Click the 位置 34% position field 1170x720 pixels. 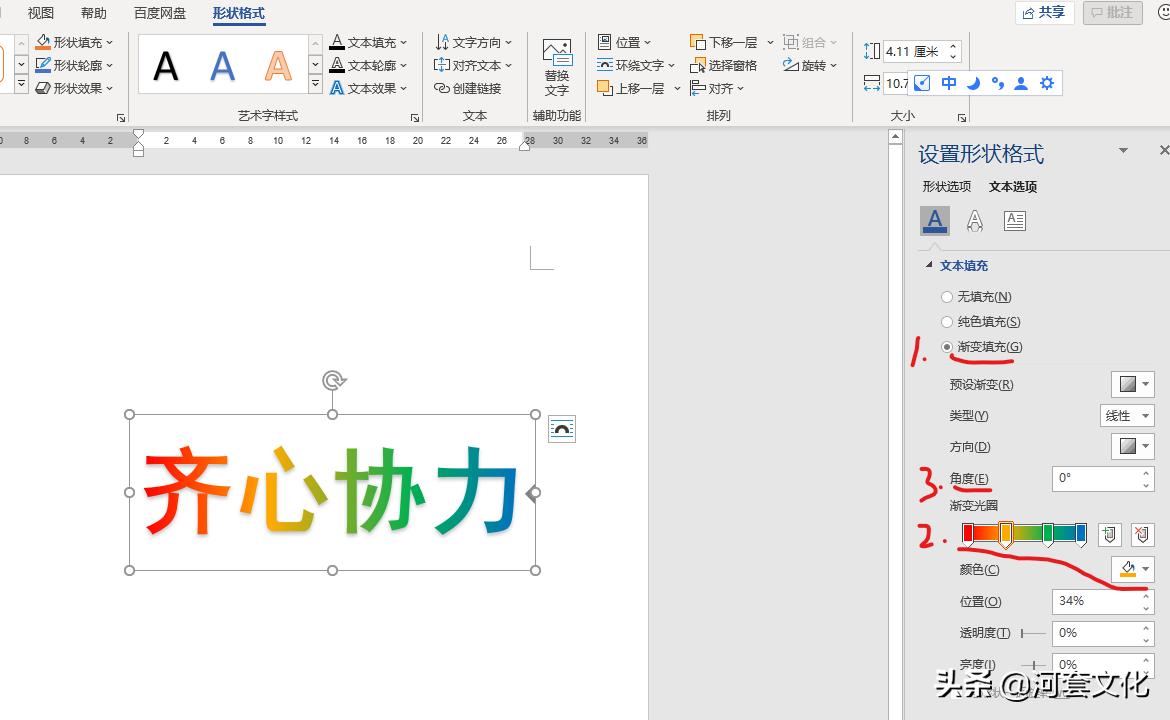[1095, 601]
